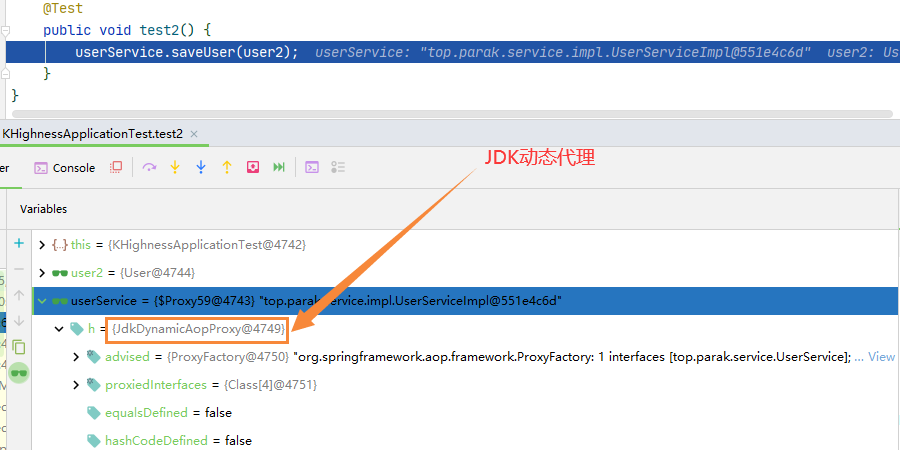This screenshot has width=900, height=450.
Task: Click the tag icon beside equalsDefined
Action: 94,413
